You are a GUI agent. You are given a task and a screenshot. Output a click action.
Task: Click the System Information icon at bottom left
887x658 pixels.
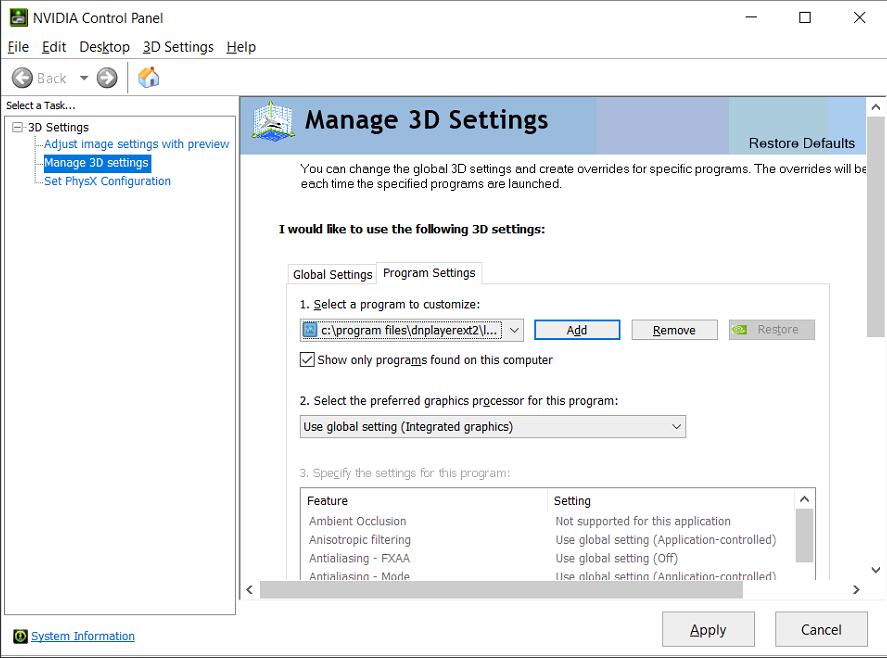[20, 636]
